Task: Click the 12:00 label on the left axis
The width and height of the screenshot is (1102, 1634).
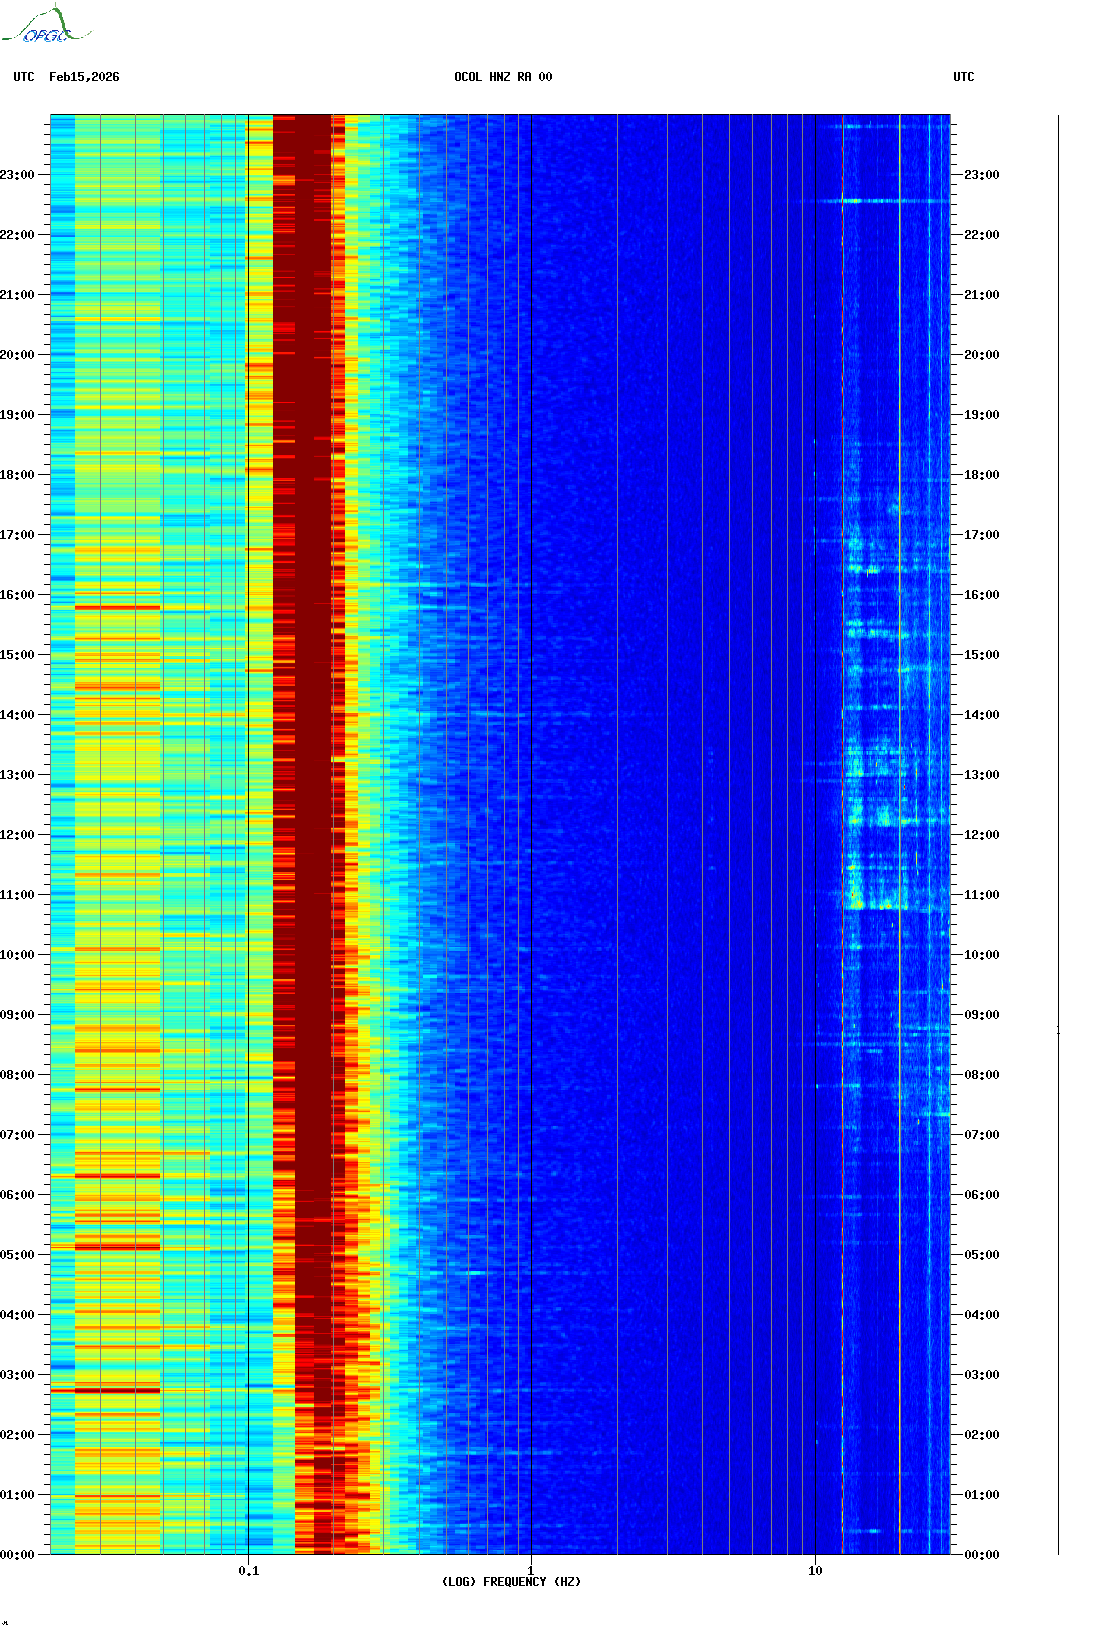Action: point(17,835)
